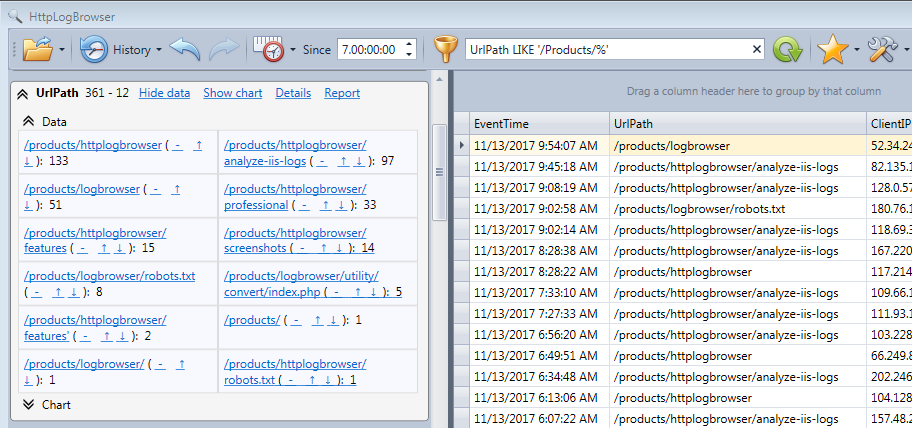Click the time range ruler-clock icon
This screenshot has width=912, height=428.
(x=269, y=49)
